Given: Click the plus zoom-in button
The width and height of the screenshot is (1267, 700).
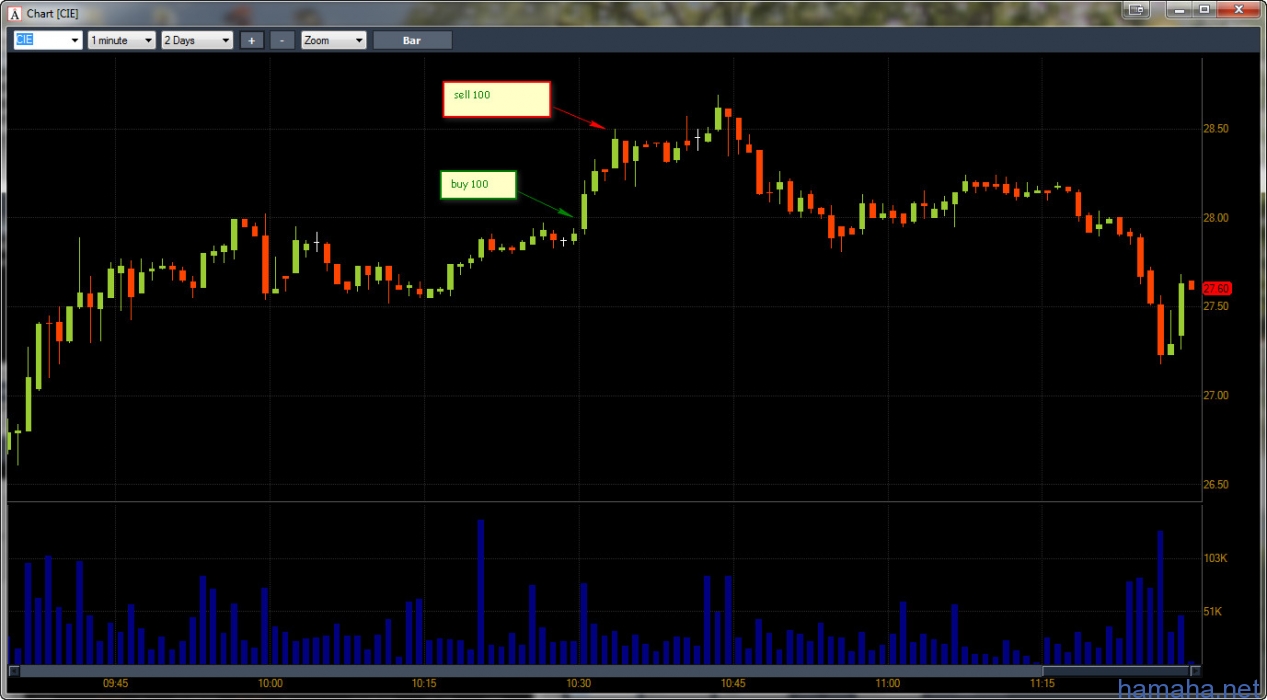Looking at the screenshot, I should (251, 40).
